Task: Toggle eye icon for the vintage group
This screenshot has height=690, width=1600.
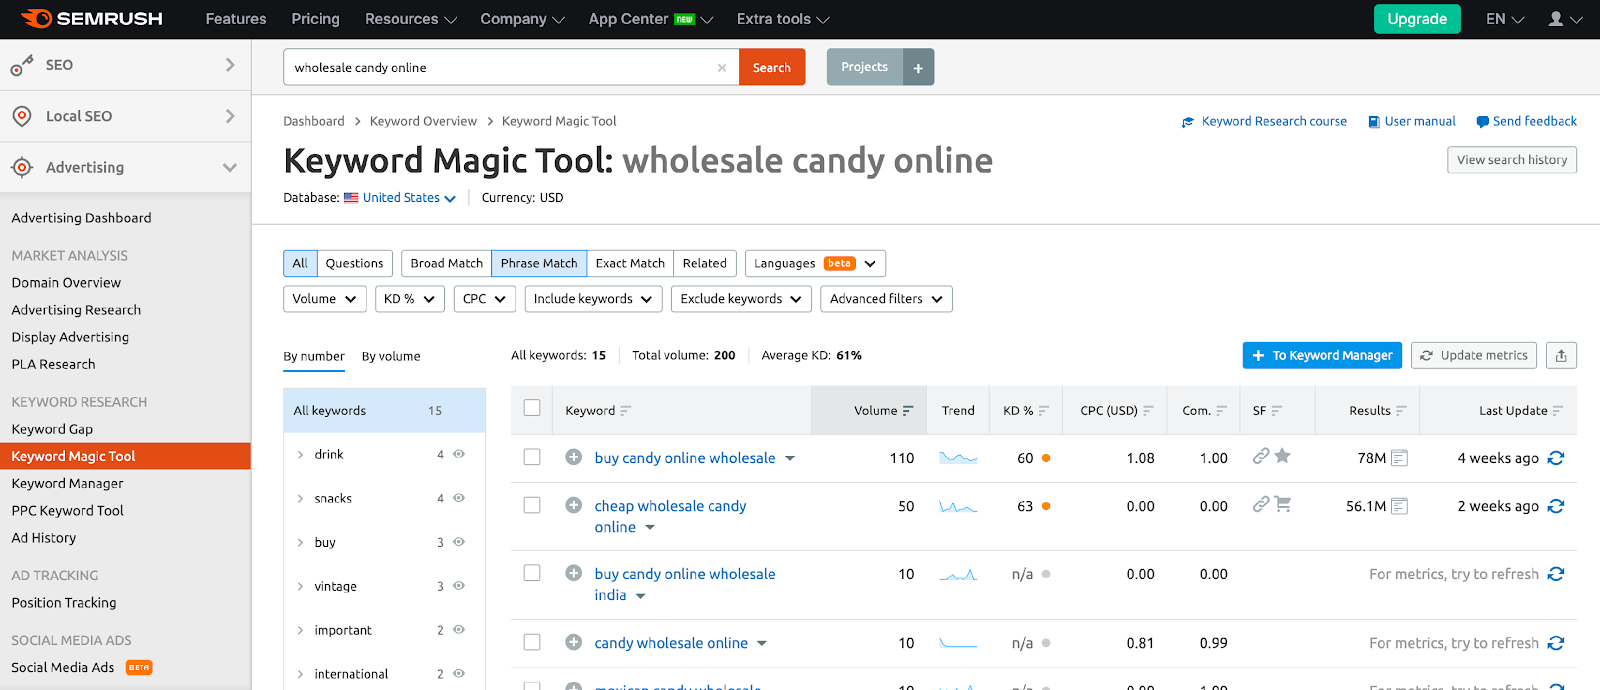Action: coord(459,586)
